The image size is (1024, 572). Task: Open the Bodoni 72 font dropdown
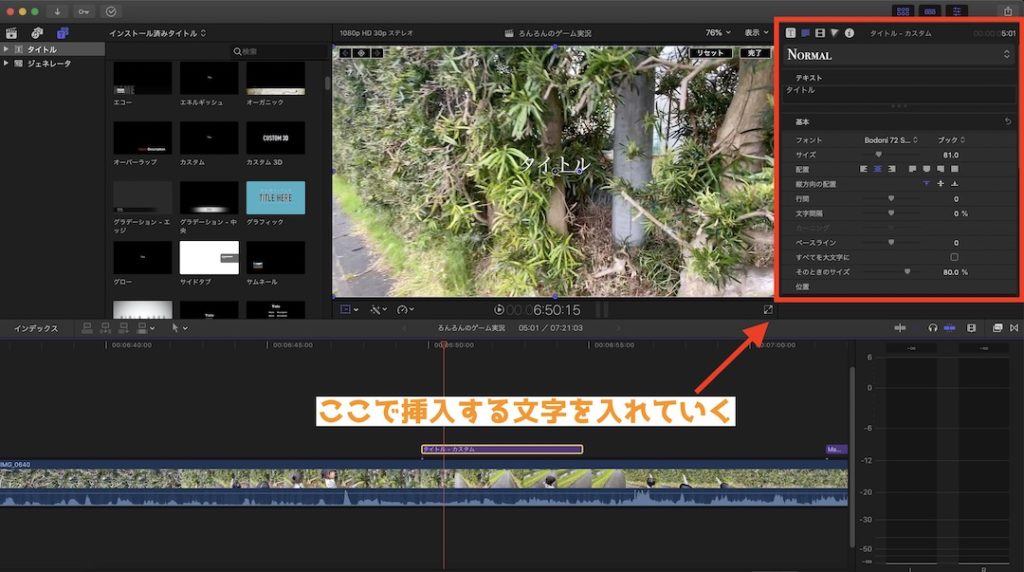[x=891, y=140]
